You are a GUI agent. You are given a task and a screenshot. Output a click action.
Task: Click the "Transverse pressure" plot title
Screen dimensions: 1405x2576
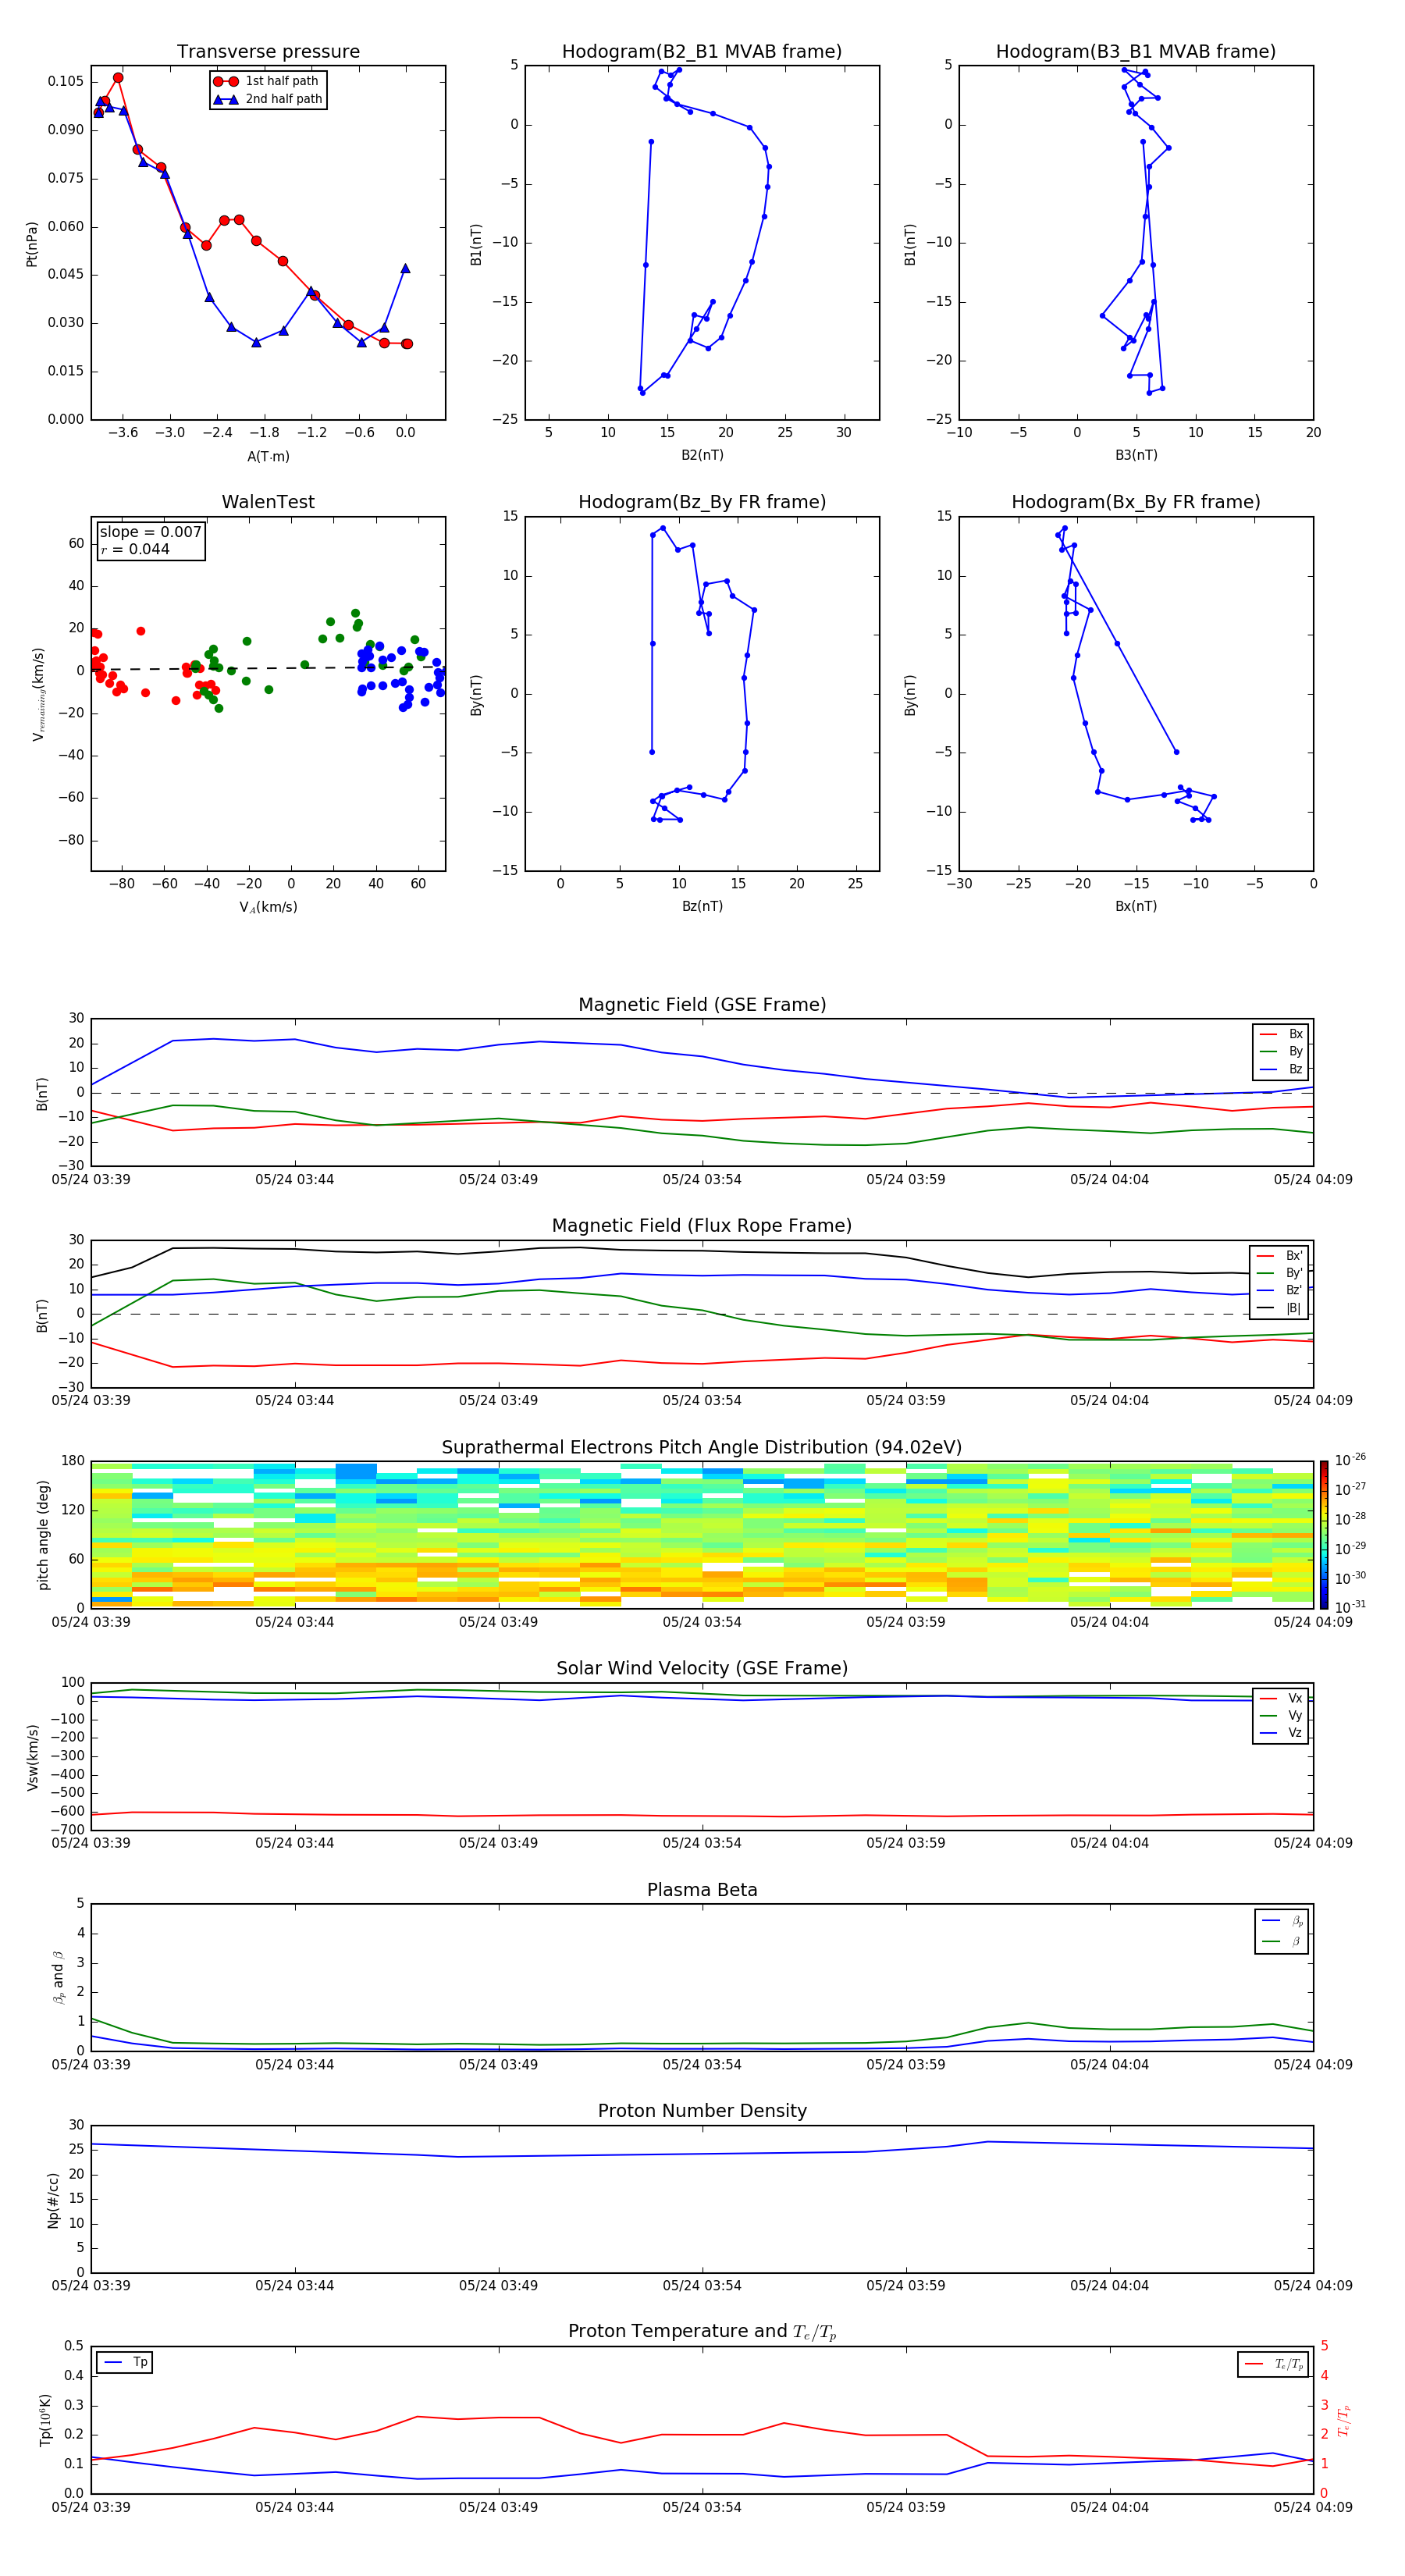click(268, 52)
